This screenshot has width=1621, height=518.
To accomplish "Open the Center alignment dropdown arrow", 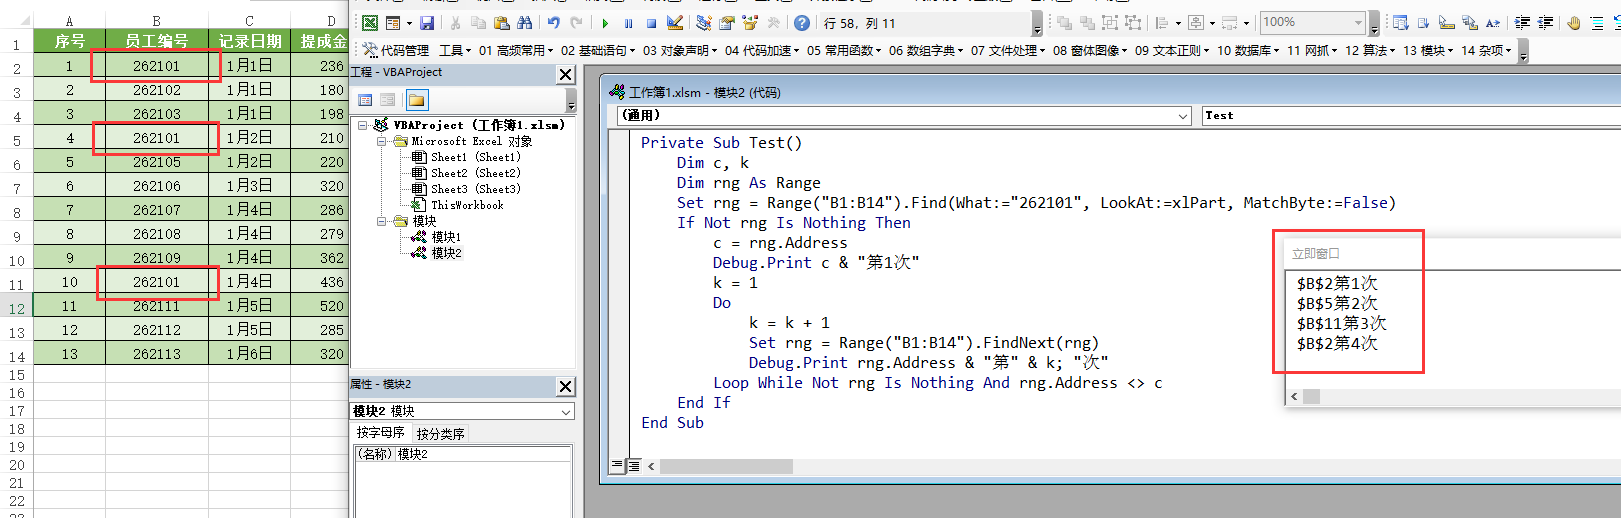I will 1212,23.
